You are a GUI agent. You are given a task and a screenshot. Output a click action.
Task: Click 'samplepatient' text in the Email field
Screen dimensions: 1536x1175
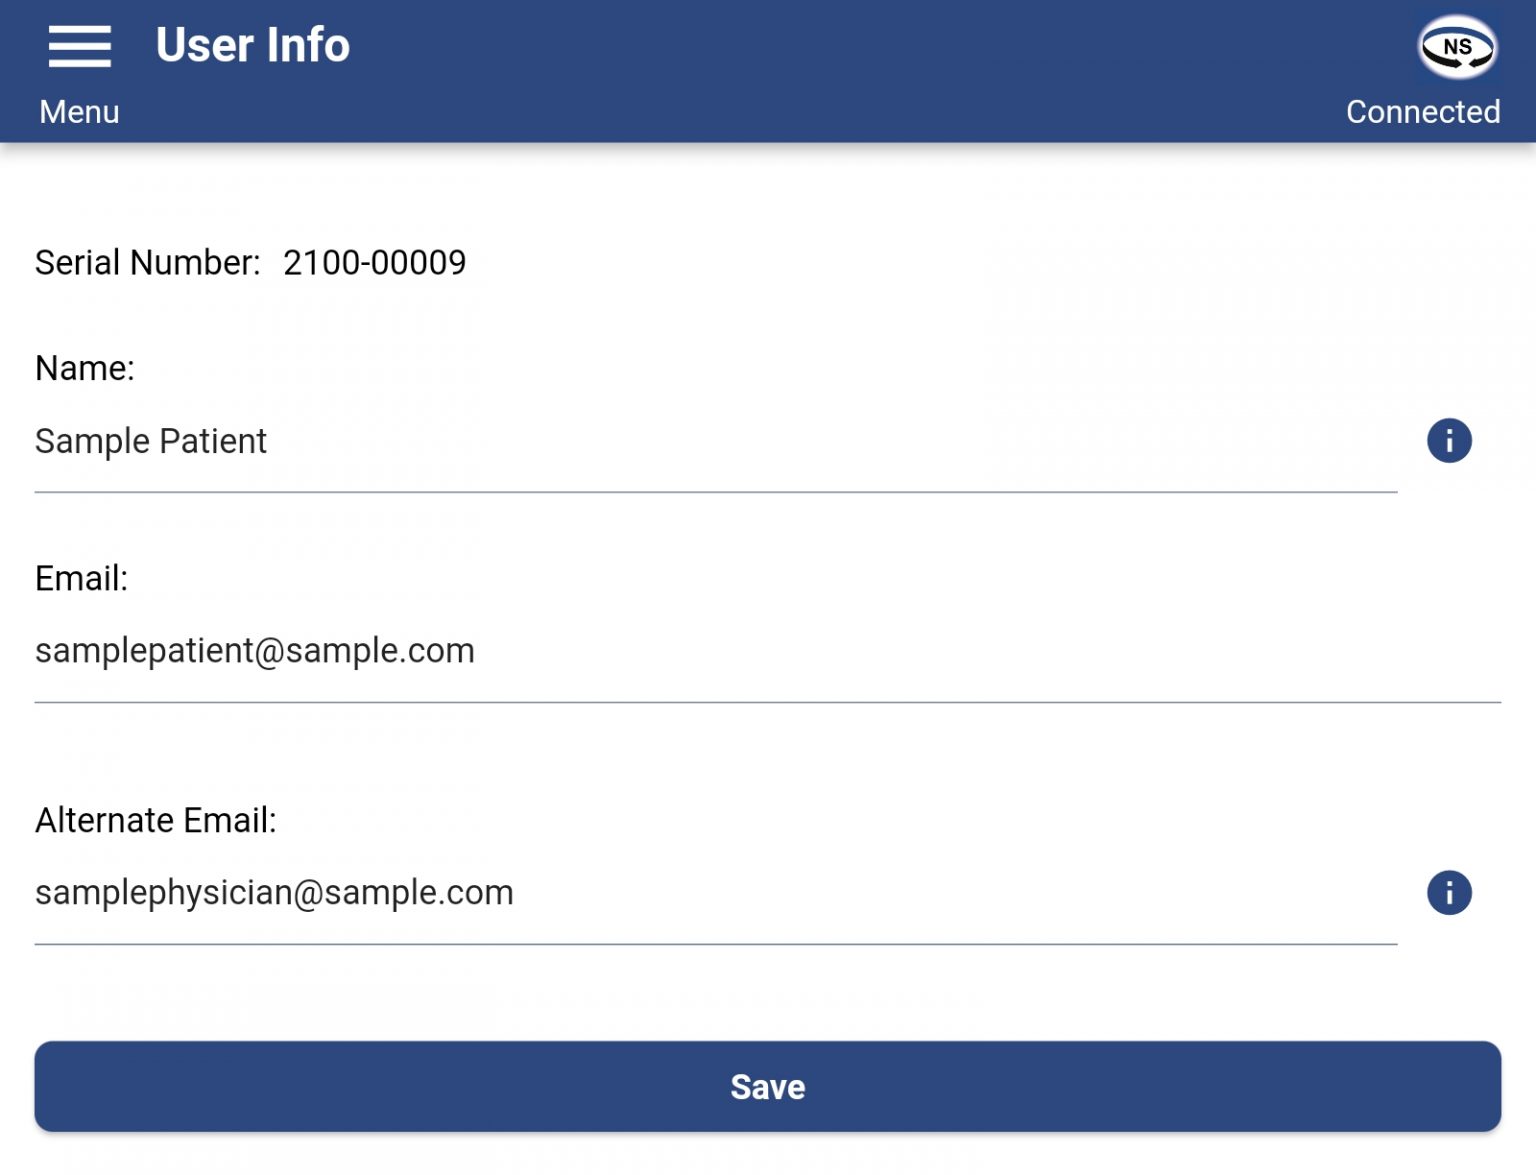click(145, 652)
